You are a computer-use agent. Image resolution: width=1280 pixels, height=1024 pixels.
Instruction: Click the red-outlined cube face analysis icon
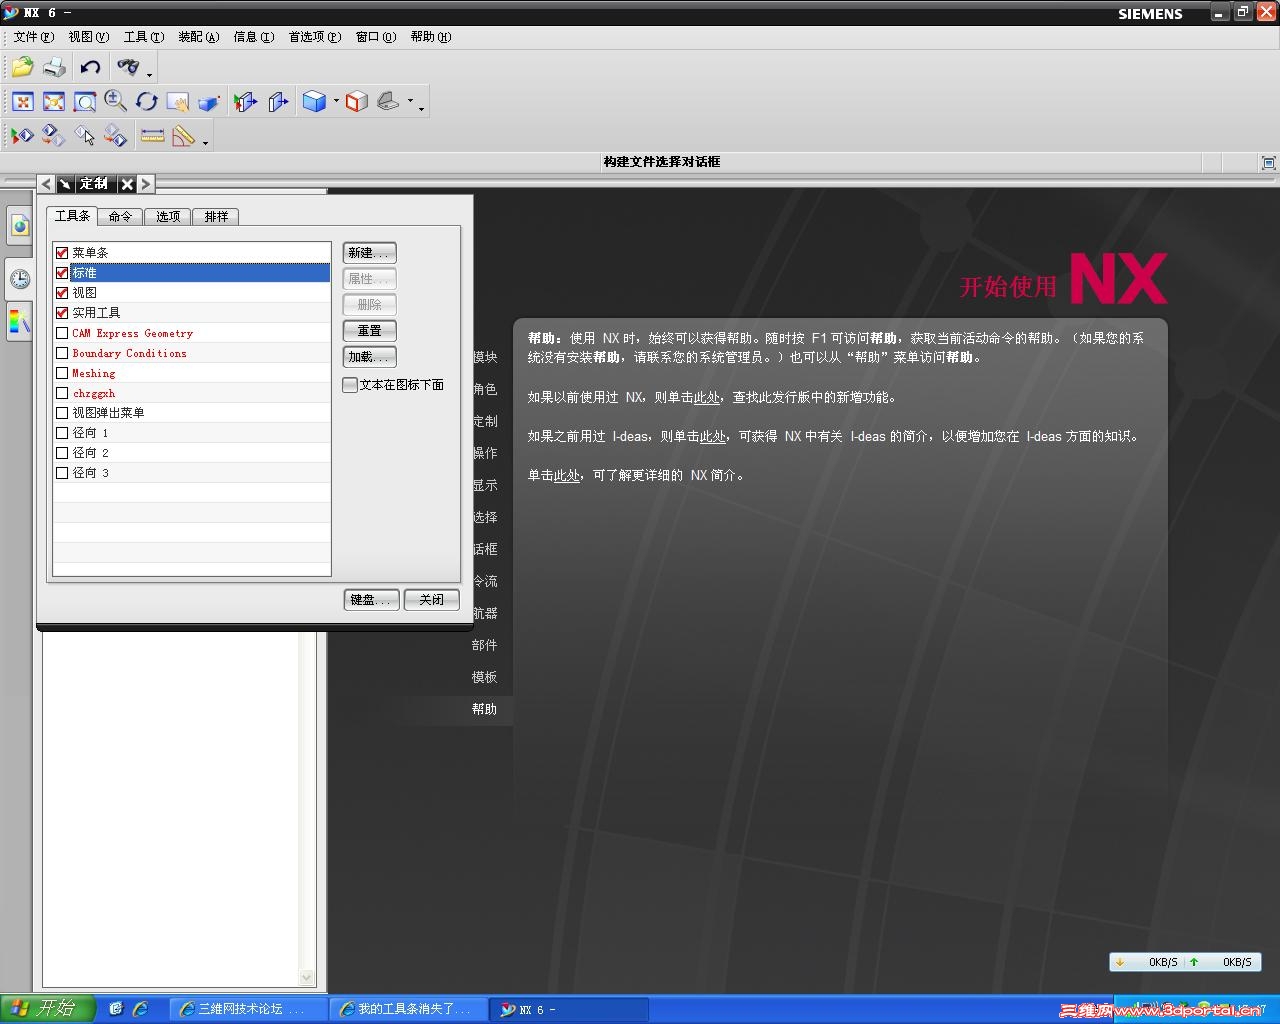point(357,101)
